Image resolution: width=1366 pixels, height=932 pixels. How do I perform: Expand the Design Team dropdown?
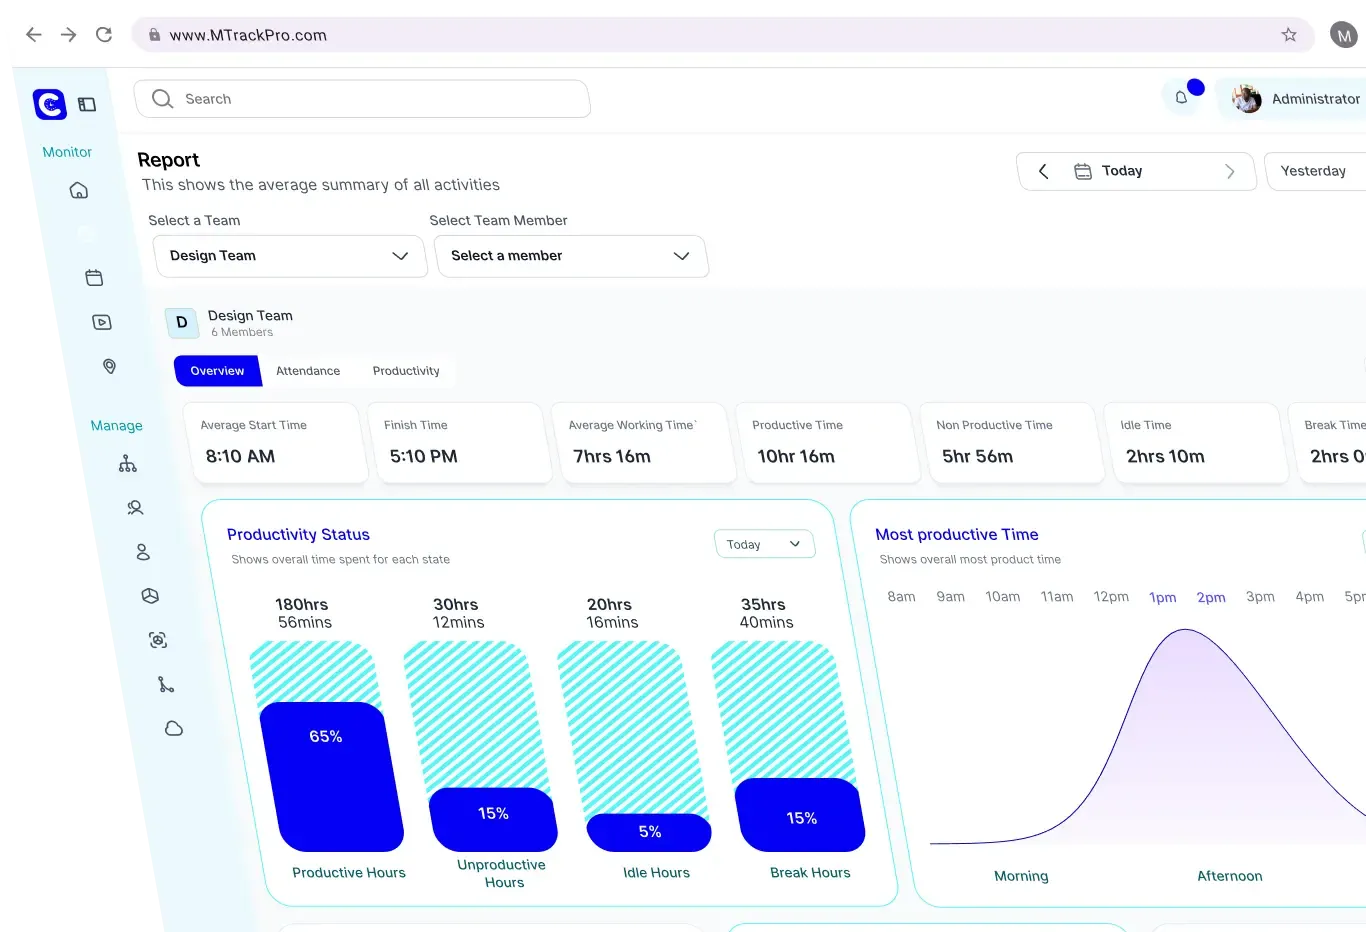[x=290, y=256]
